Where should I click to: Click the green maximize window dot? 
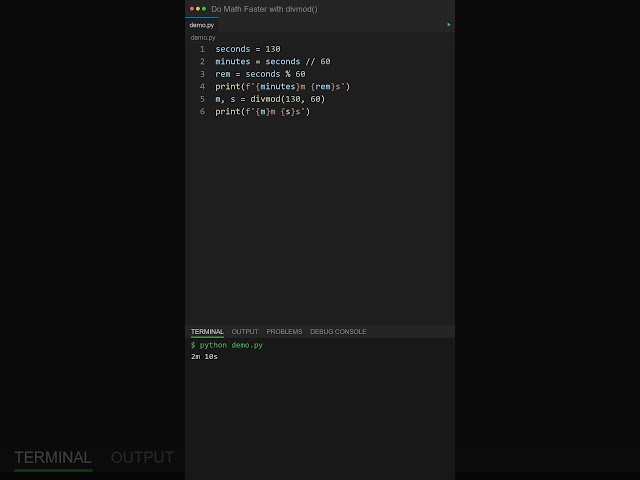pyautogui.click(x=204, y=9)
